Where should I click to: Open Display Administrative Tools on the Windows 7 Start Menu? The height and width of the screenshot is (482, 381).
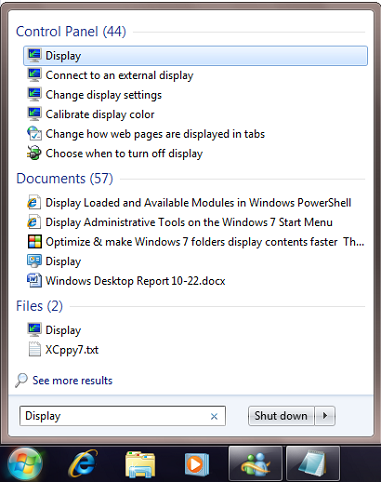point(189,222)
